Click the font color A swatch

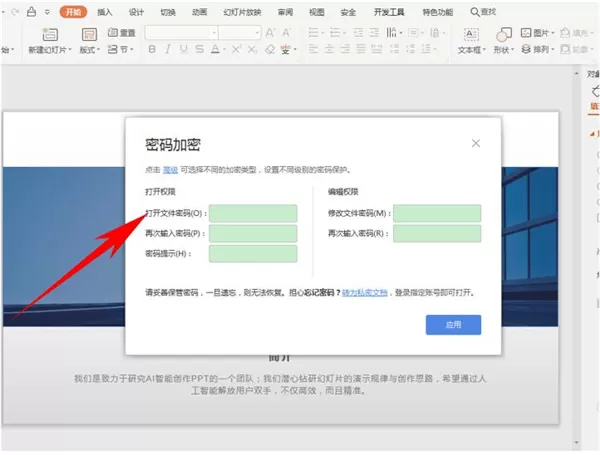(x=215, y=49)
